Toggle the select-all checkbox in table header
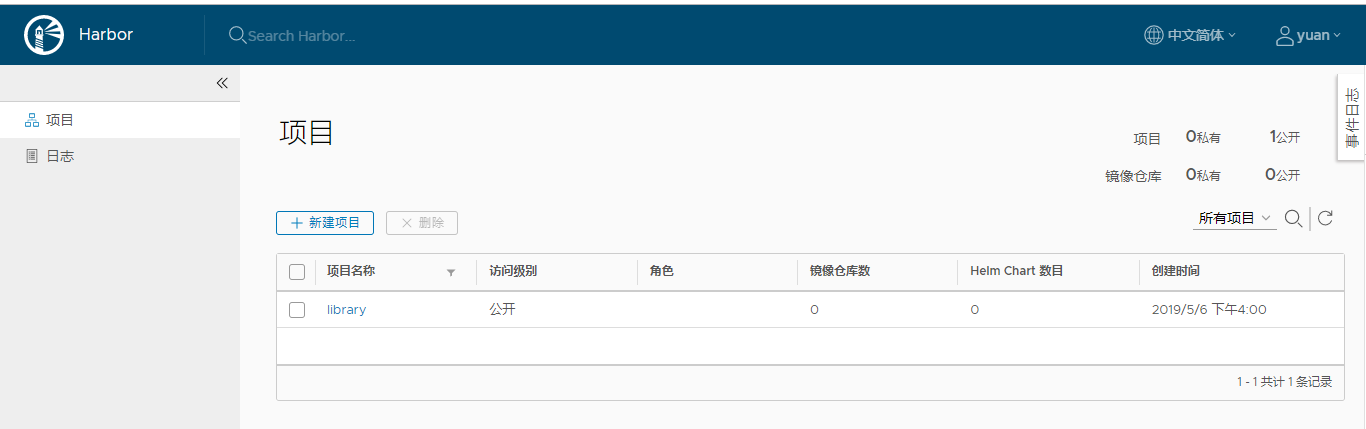 [x=297, y=272]
